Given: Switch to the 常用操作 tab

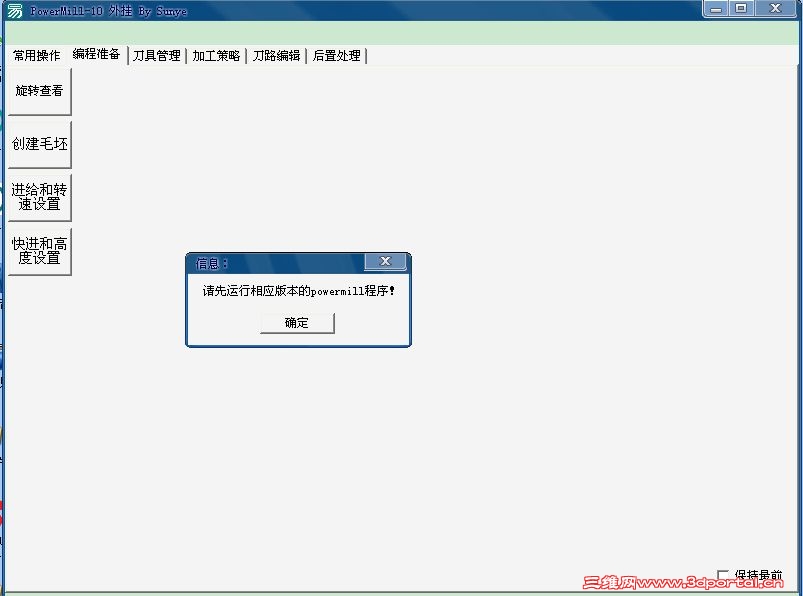Looking at the screenshot, I should (x=36, y=55).
